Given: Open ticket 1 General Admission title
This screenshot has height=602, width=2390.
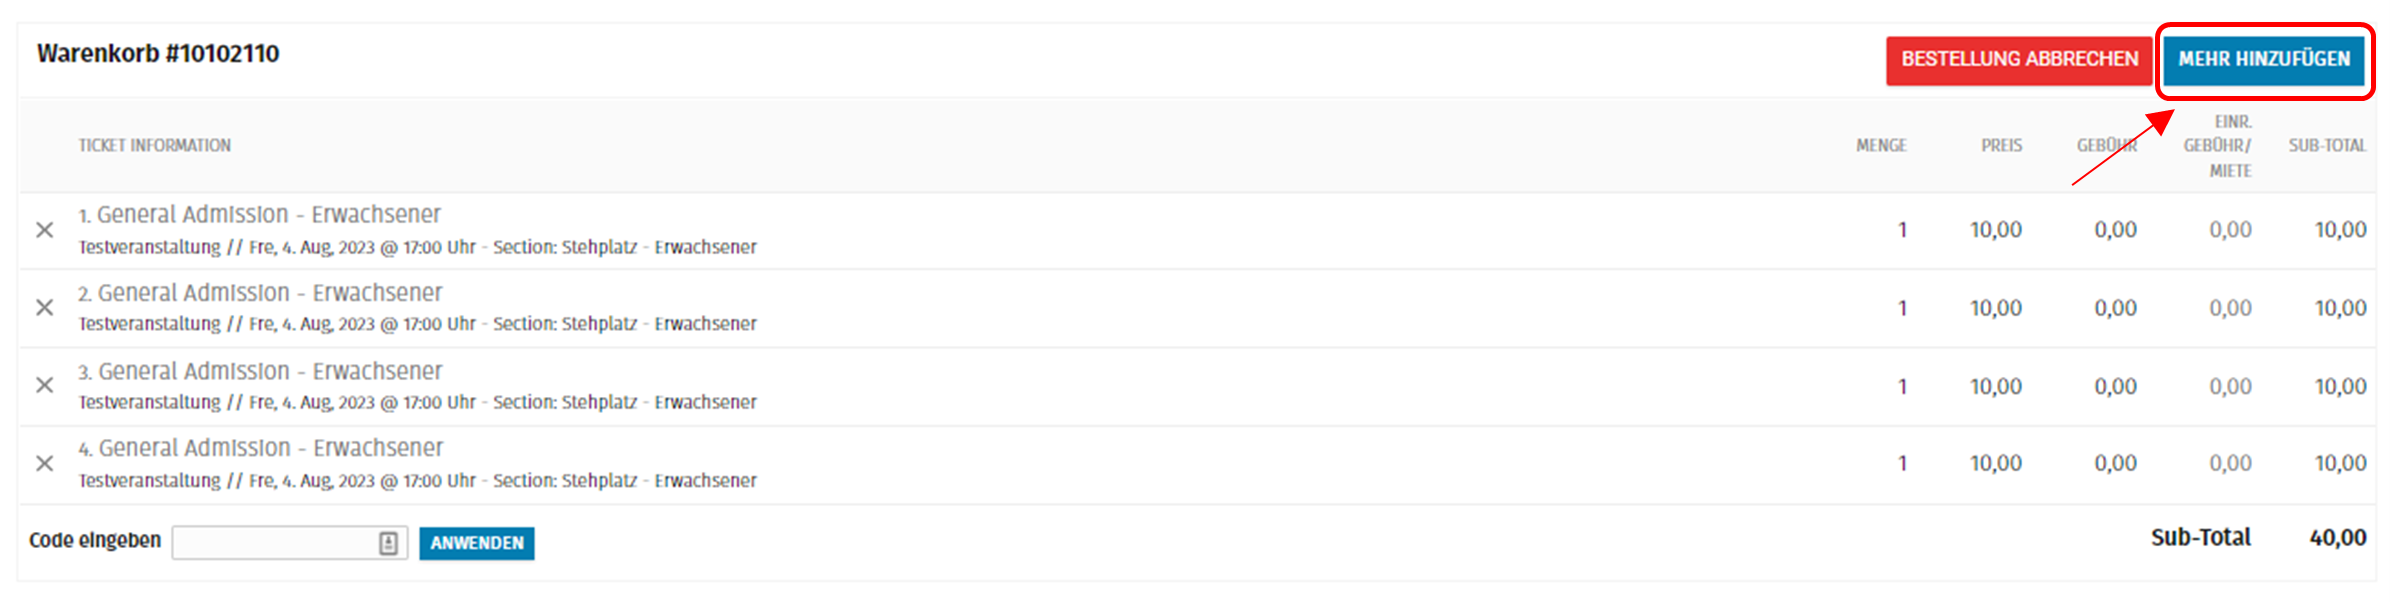Looking at the screenshot, I should 268,215.
